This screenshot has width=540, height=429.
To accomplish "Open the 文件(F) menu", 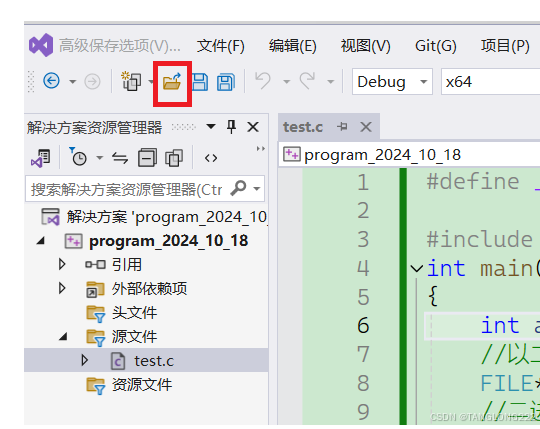I will coord(220,46).
